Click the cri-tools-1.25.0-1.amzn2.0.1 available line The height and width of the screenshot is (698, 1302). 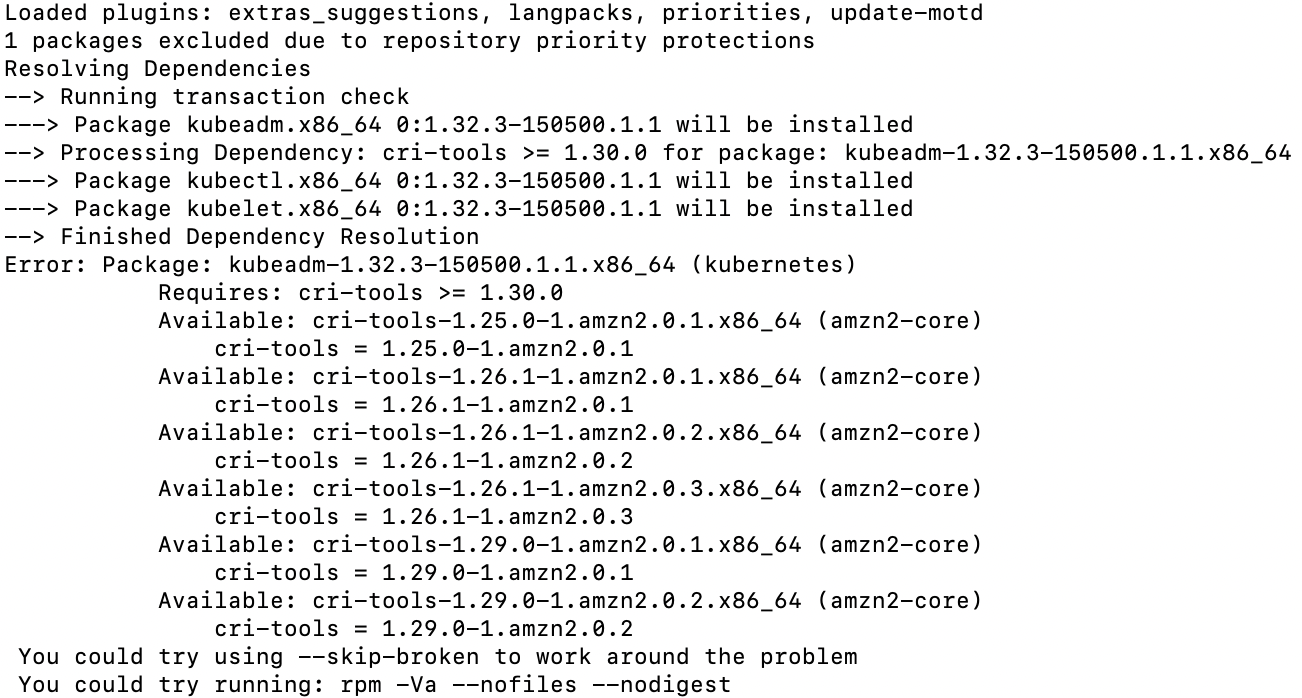tap(570, 321)
